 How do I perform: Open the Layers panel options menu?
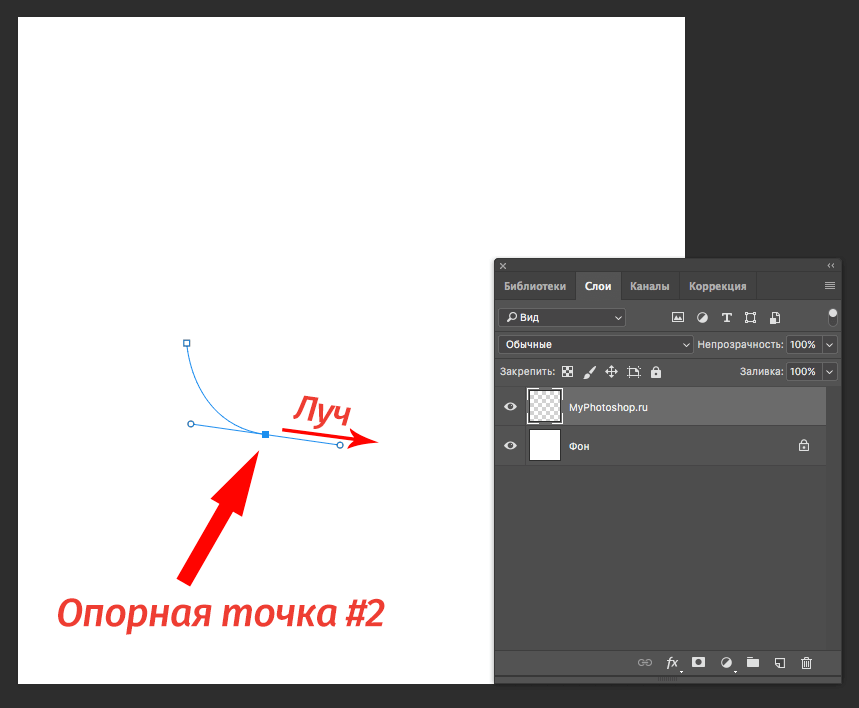pyautogui.click(x=830, y=286)
